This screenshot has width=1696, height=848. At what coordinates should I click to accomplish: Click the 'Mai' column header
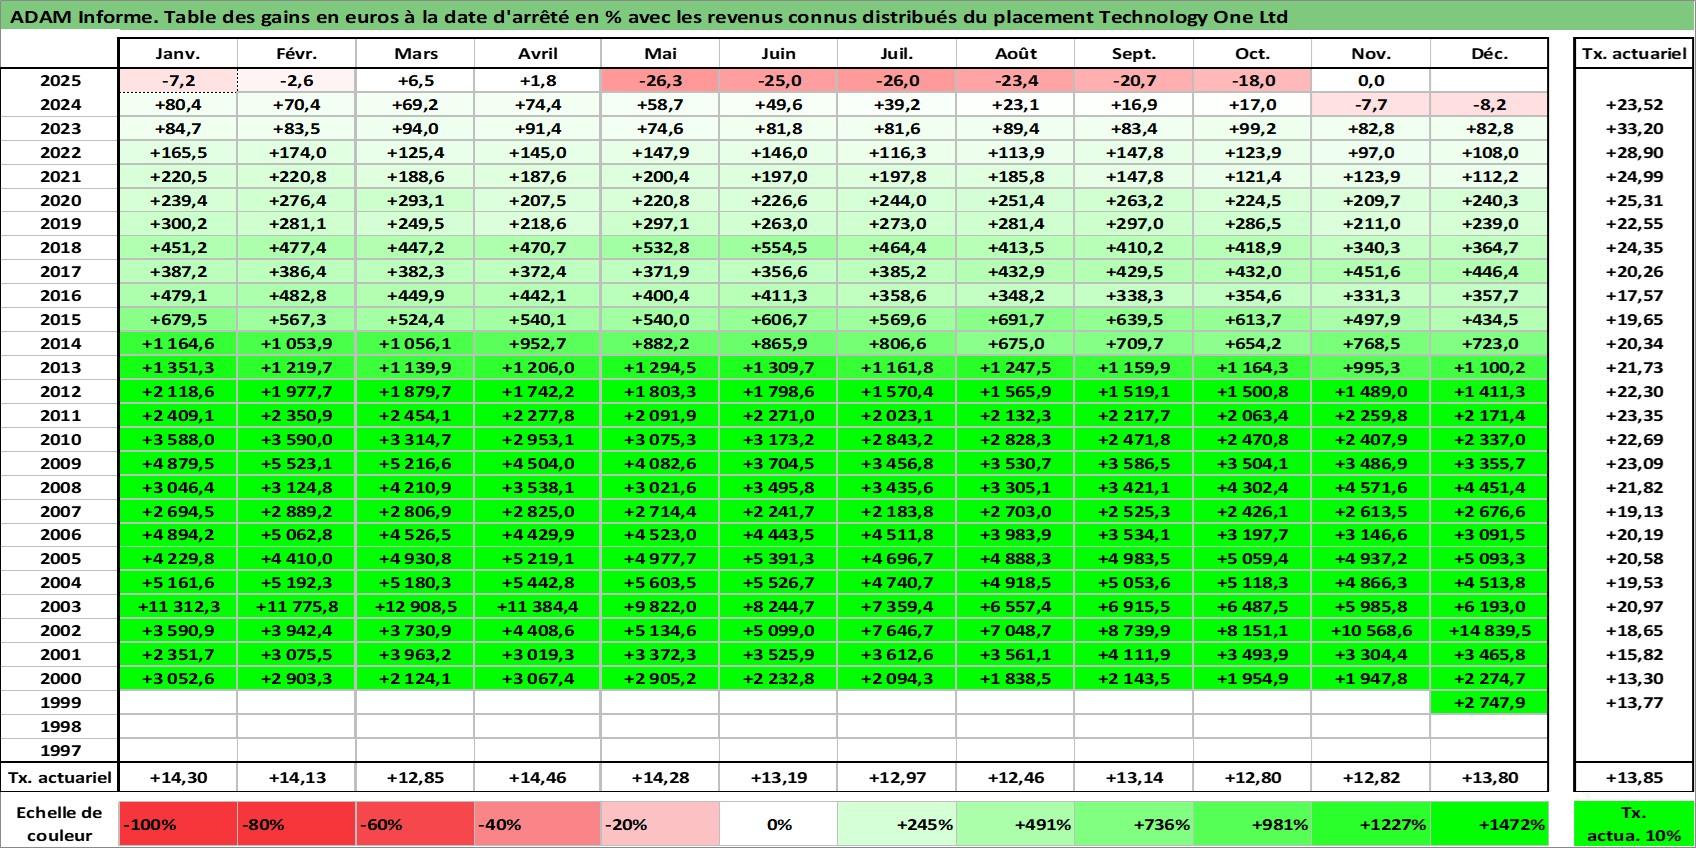point(660,54)
